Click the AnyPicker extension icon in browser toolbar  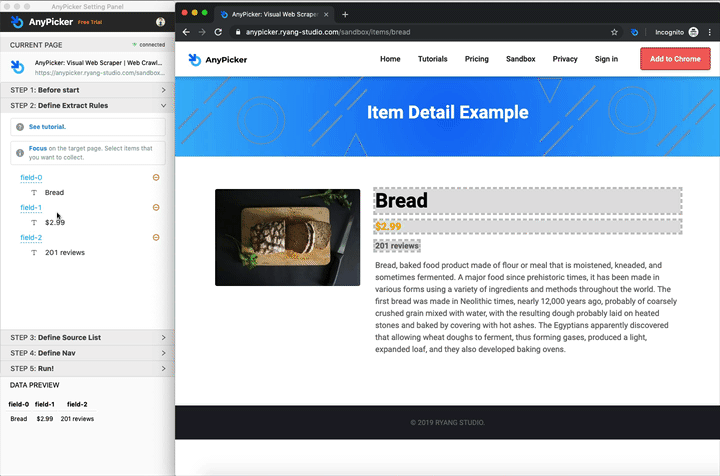click(634, 32)
